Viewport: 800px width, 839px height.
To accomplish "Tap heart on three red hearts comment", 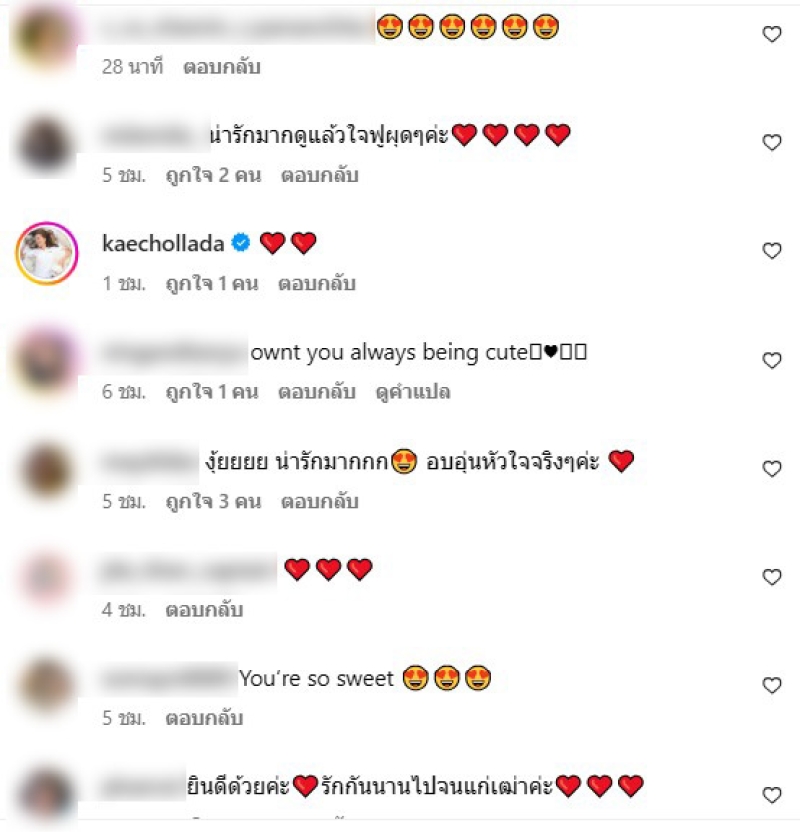I will coord(772,577).
